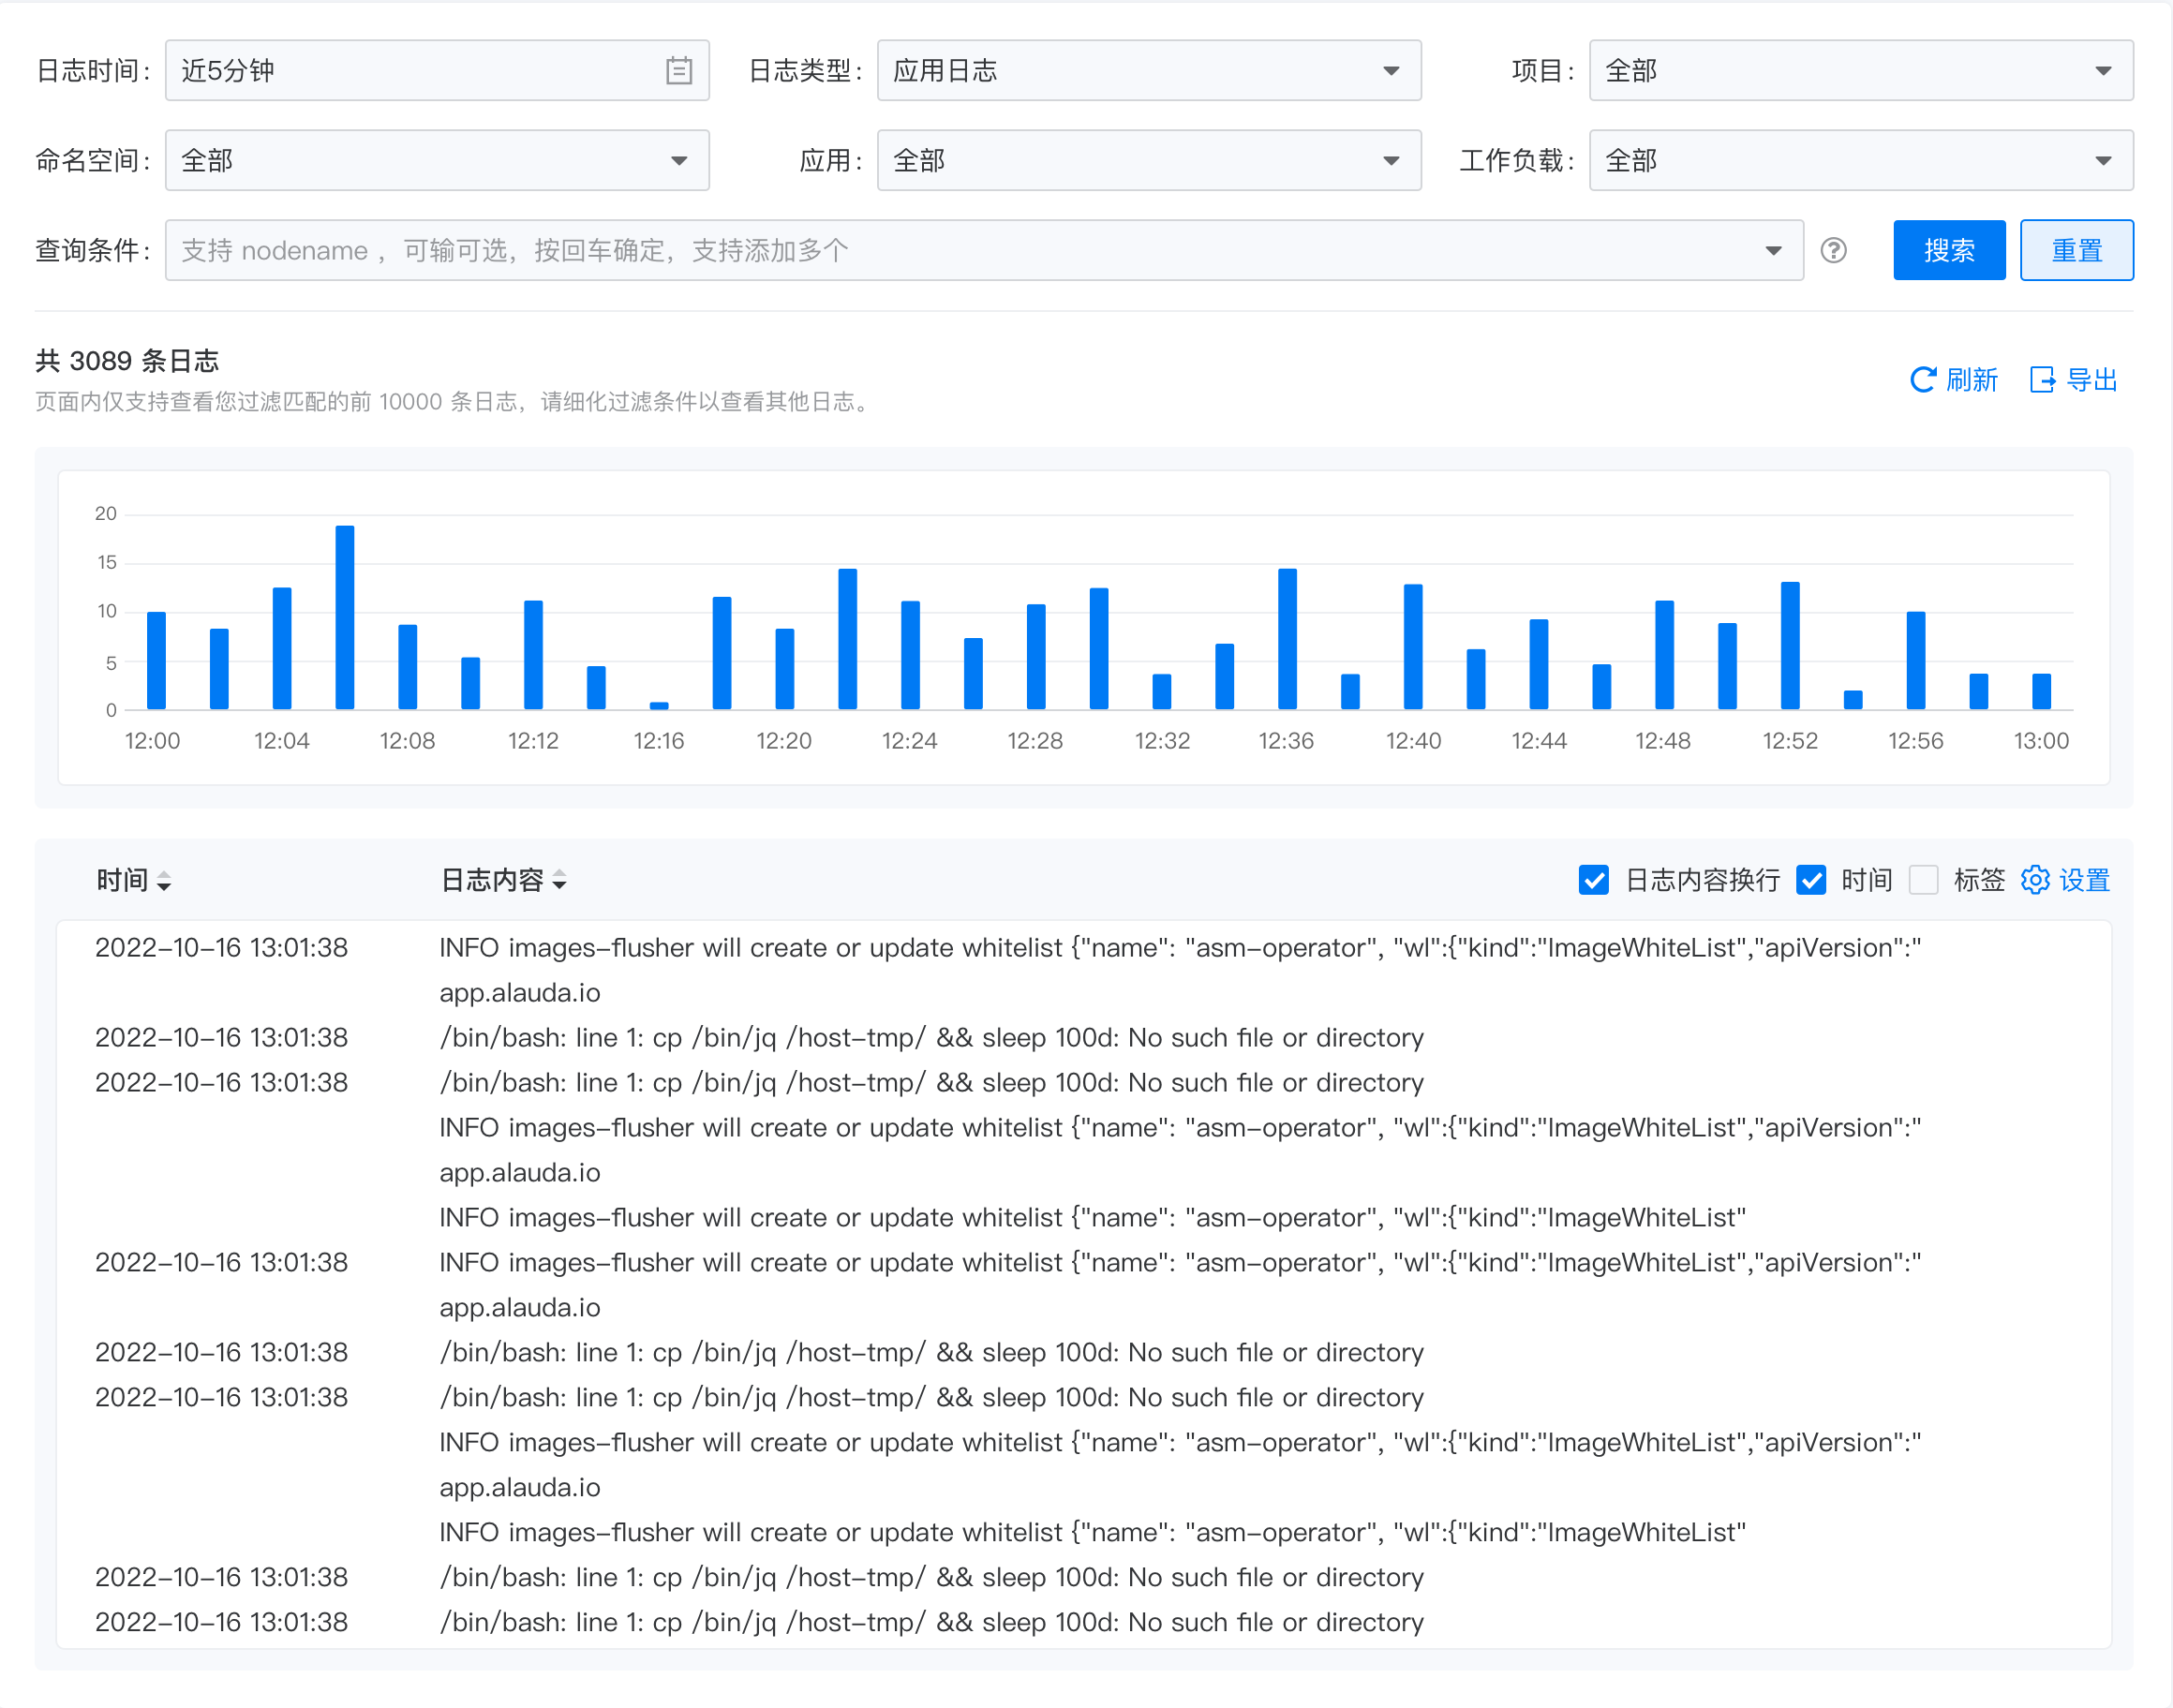This screenshot has width=2173, height=1708.
Task: Sort by the 时间 column sort arrows
Action: tap(164, 881)
